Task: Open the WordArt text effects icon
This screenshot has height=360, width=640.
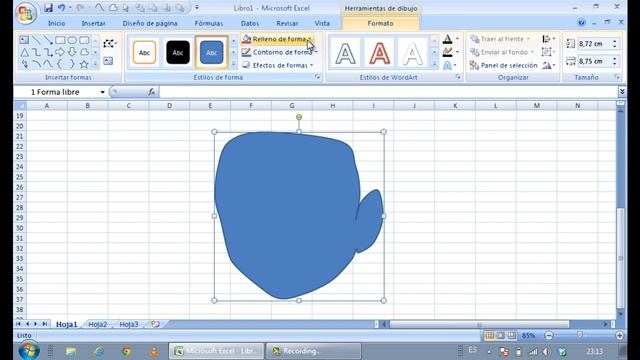Action: pyautogui.click(x=449, y=65)
